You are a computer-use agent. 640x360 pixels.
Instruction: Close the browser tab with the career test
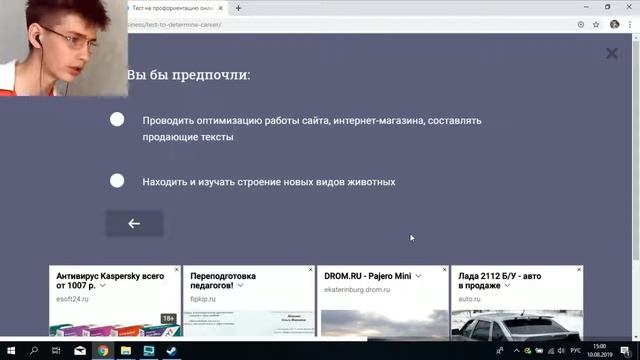[x=221, y=8]
